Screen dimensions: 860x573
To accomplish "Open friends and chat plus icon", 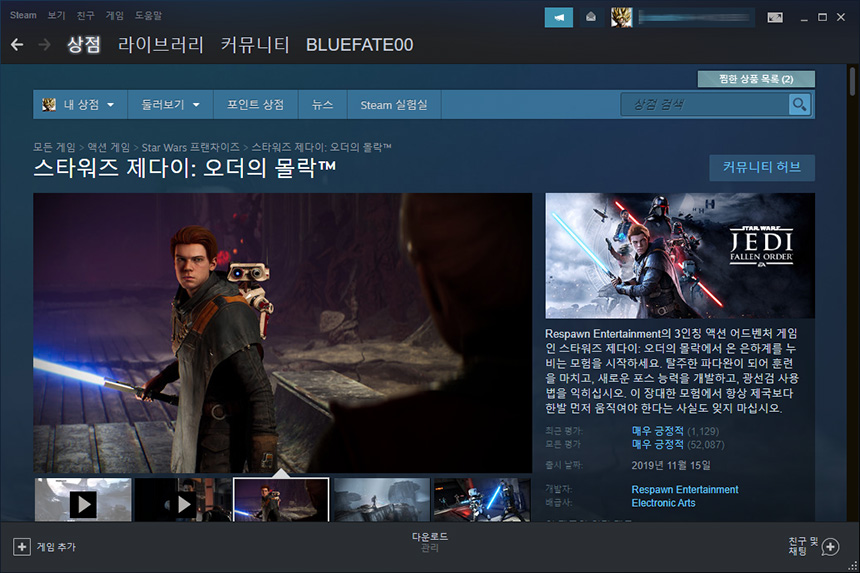I will click(830, 547).
